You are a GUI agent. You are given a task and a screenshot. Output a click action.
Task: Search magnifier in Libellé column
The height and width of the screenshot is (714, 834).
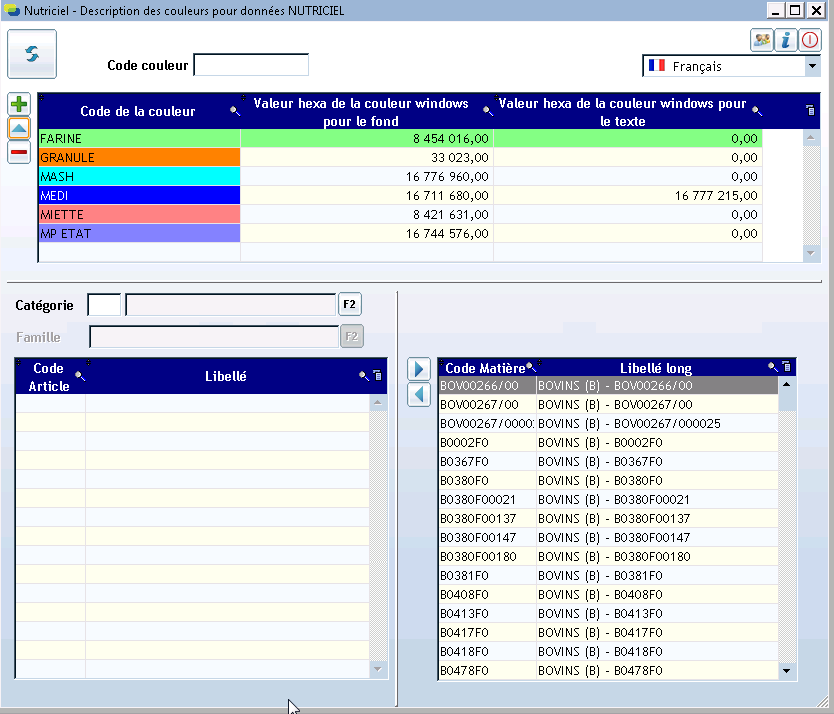pos(363,376)
